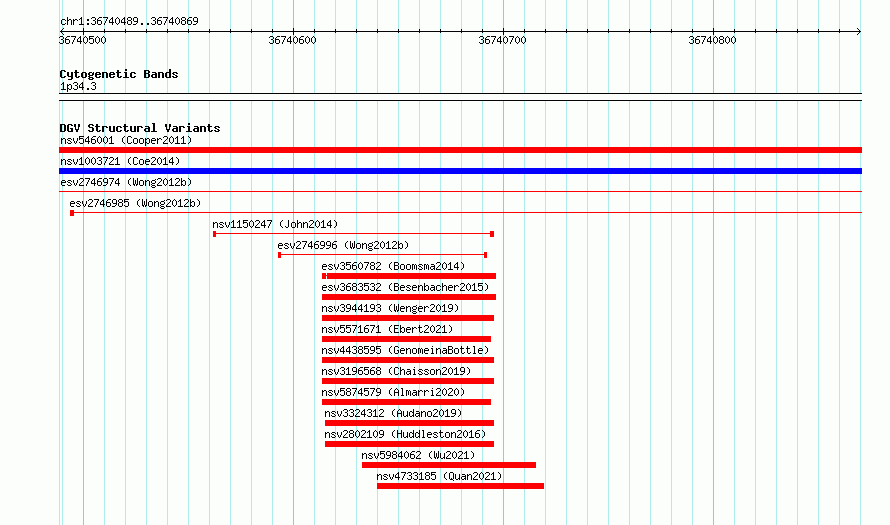Select the red bar under nsv5874579 (Almarri2020)
The height and width of the screenshot is (525, 890).
point(406,402)
